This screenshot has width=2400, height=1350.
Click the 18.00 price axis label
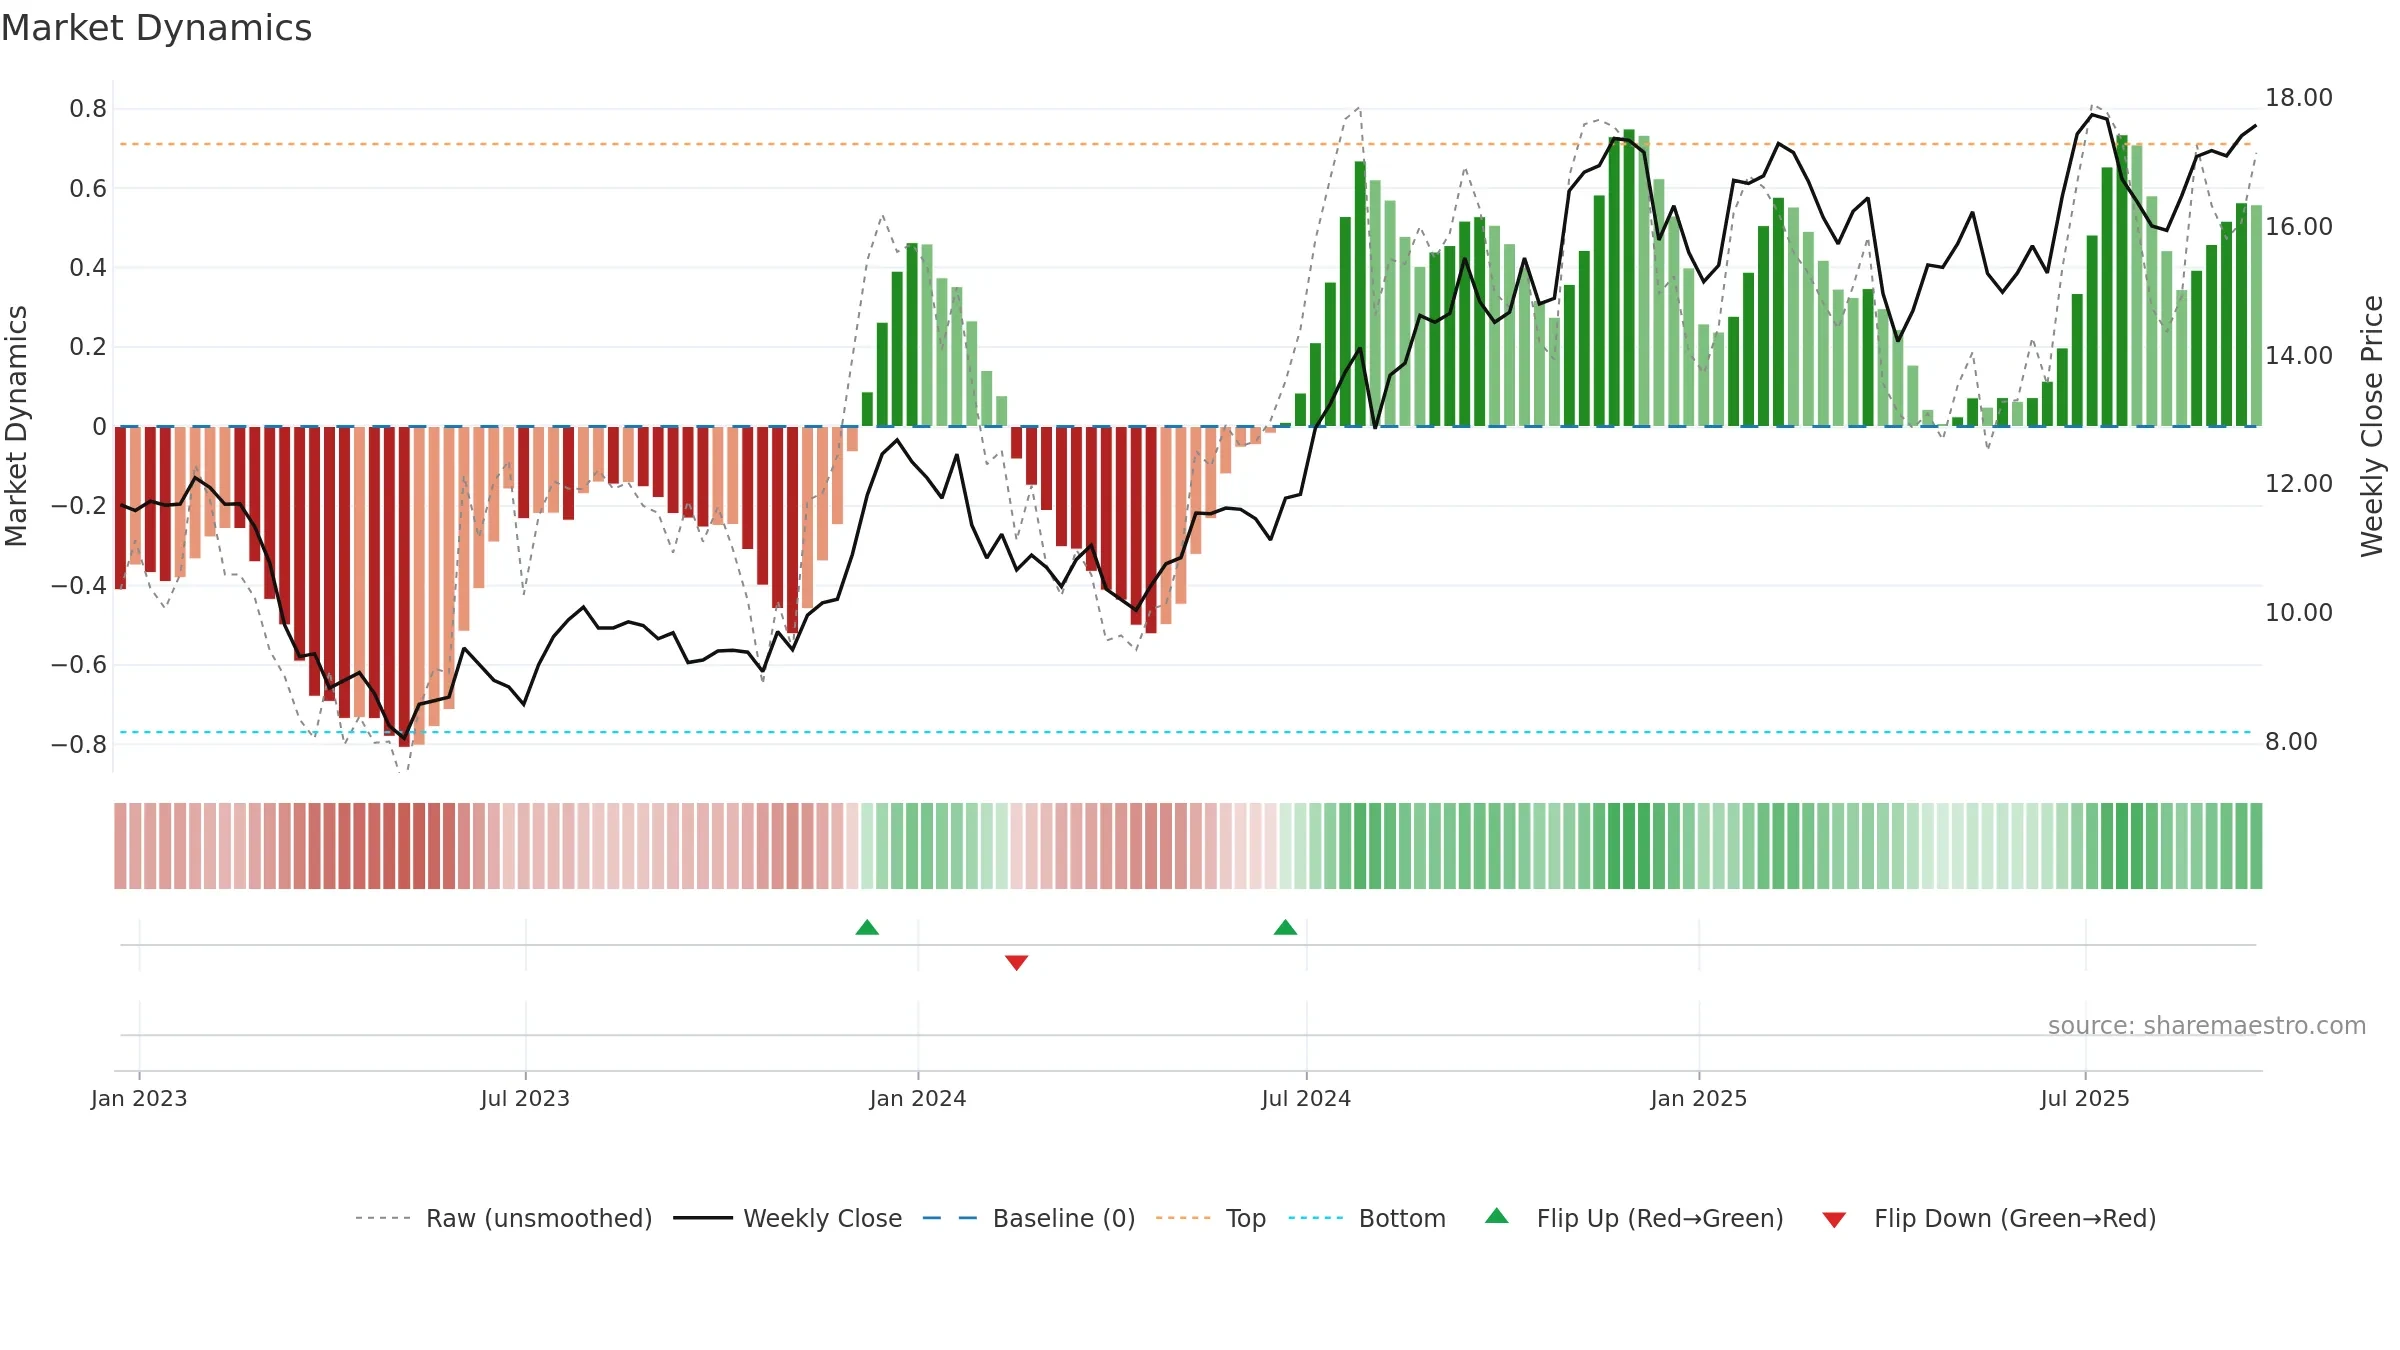click(x=2298, y=98)
